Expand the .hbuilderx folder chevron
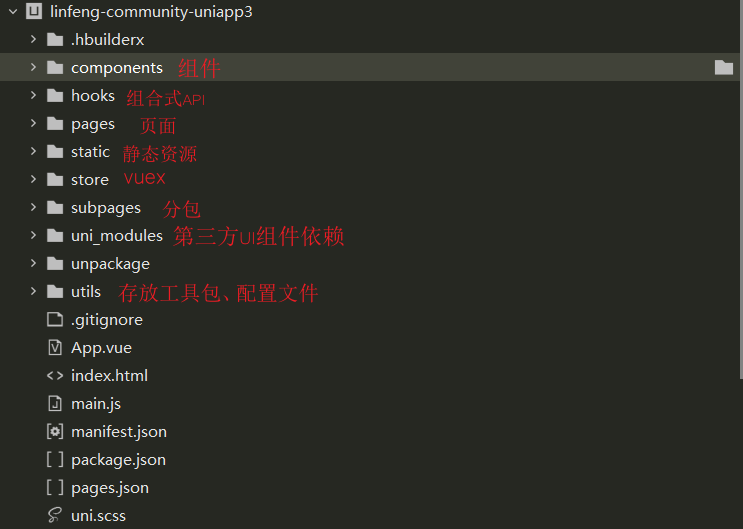This screenshot has width=743, height=529. (x=32, y=40)
